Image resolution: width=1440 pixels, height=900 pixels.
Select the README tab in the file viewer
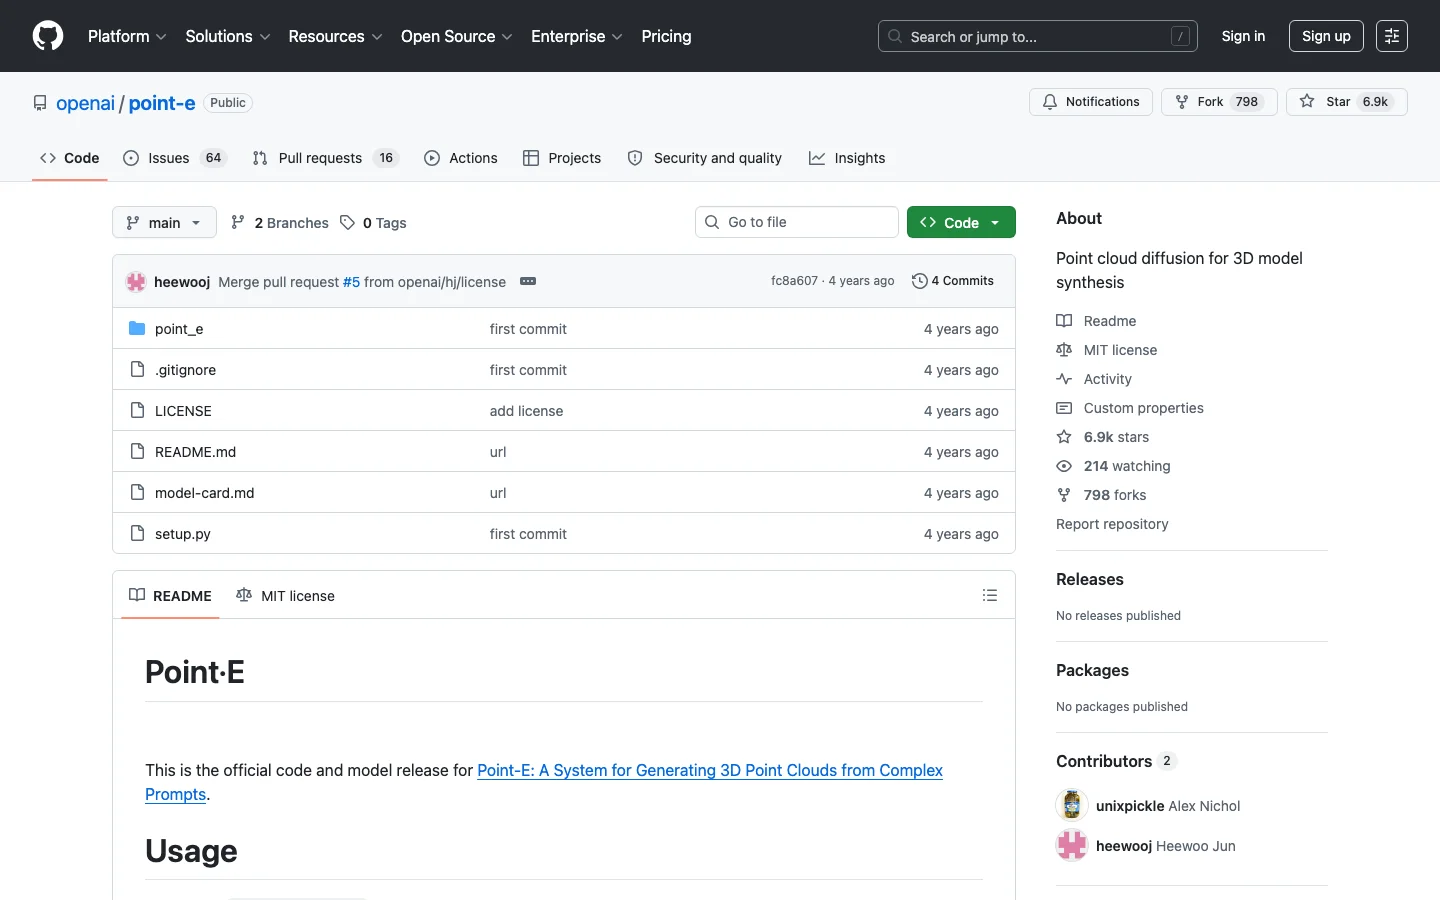click(170, 595)
